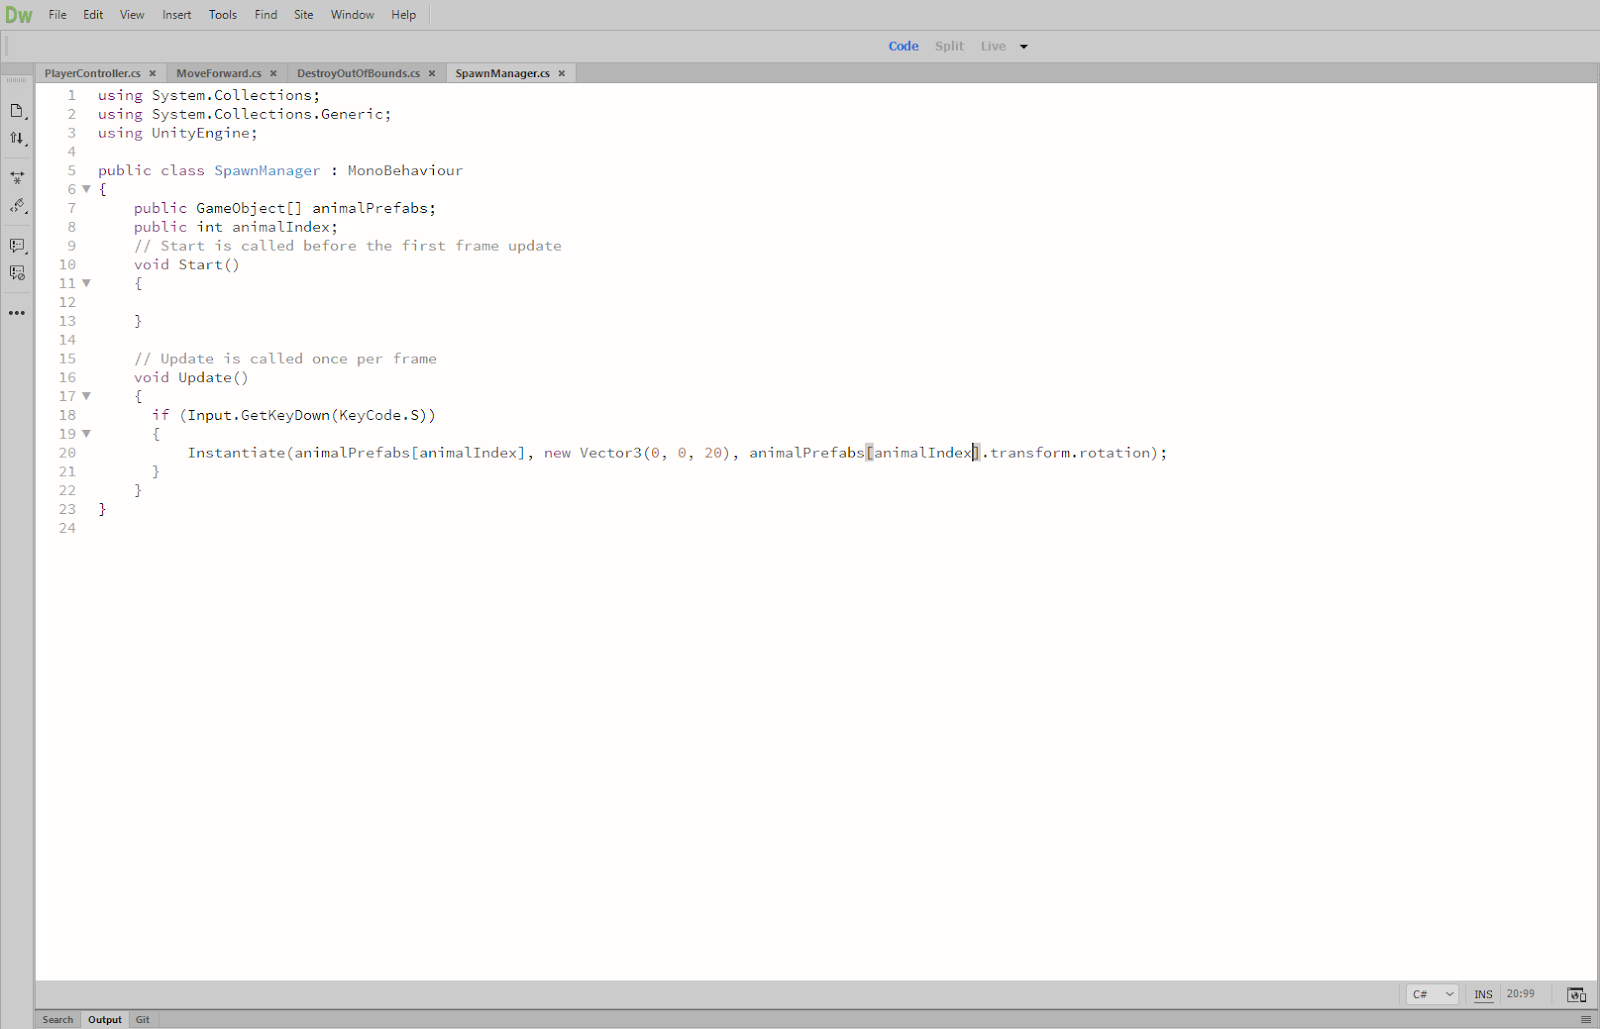Click 'System.Collections.Generic;' on line 2
1600x1029 pixels.
click(x=271, y=114)
